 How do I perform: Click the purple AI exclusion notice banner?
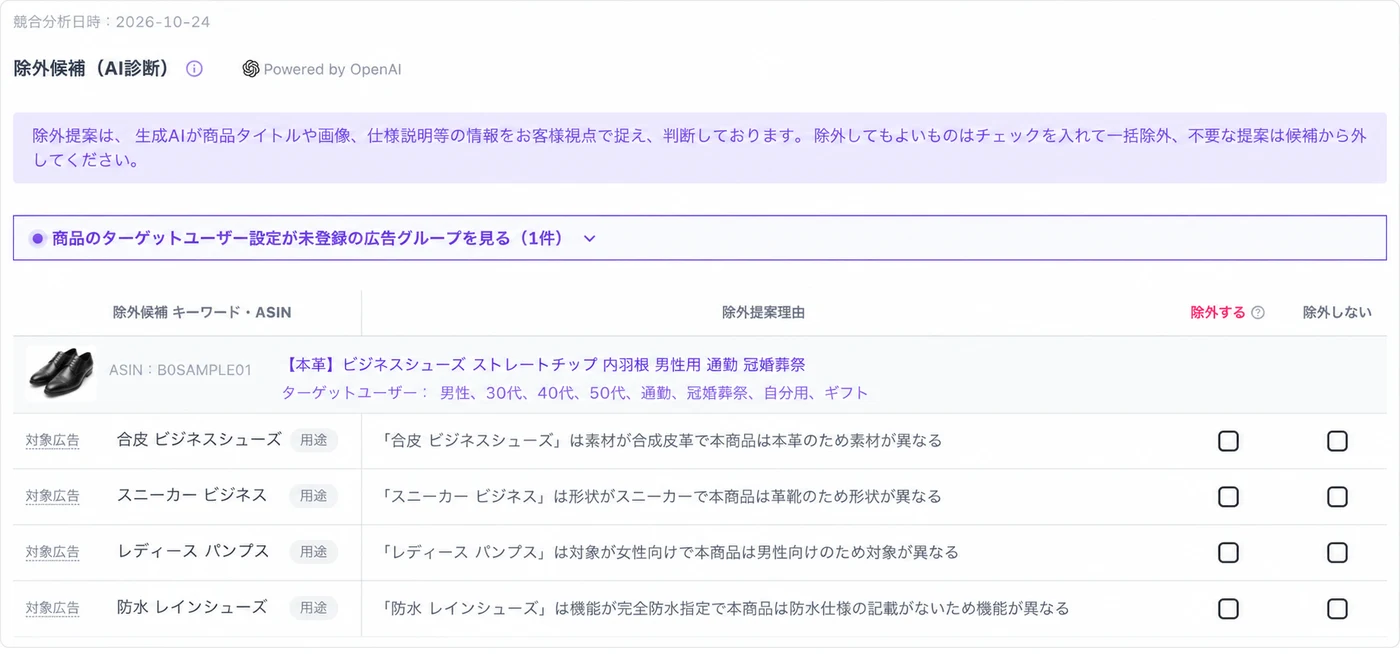click(700, 147)
